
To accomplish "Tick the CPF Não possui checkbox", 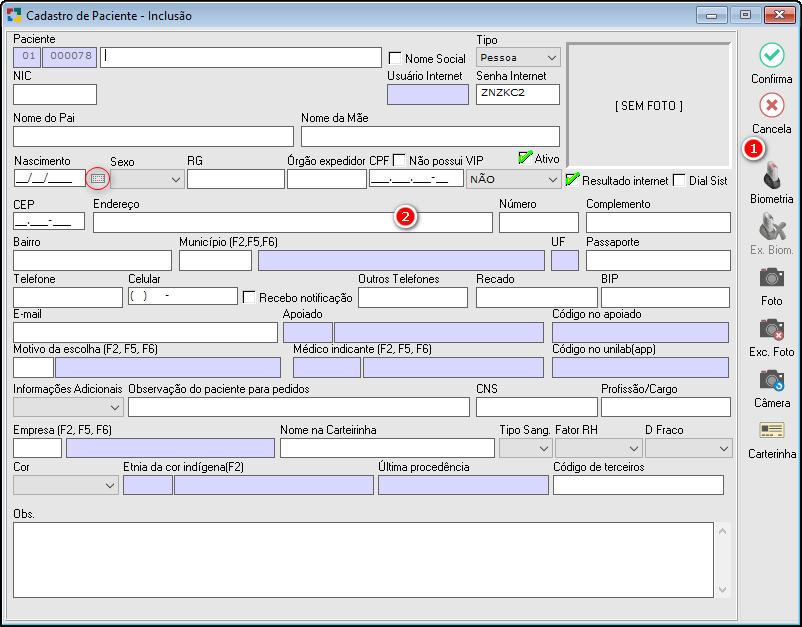I will point(399,161).
